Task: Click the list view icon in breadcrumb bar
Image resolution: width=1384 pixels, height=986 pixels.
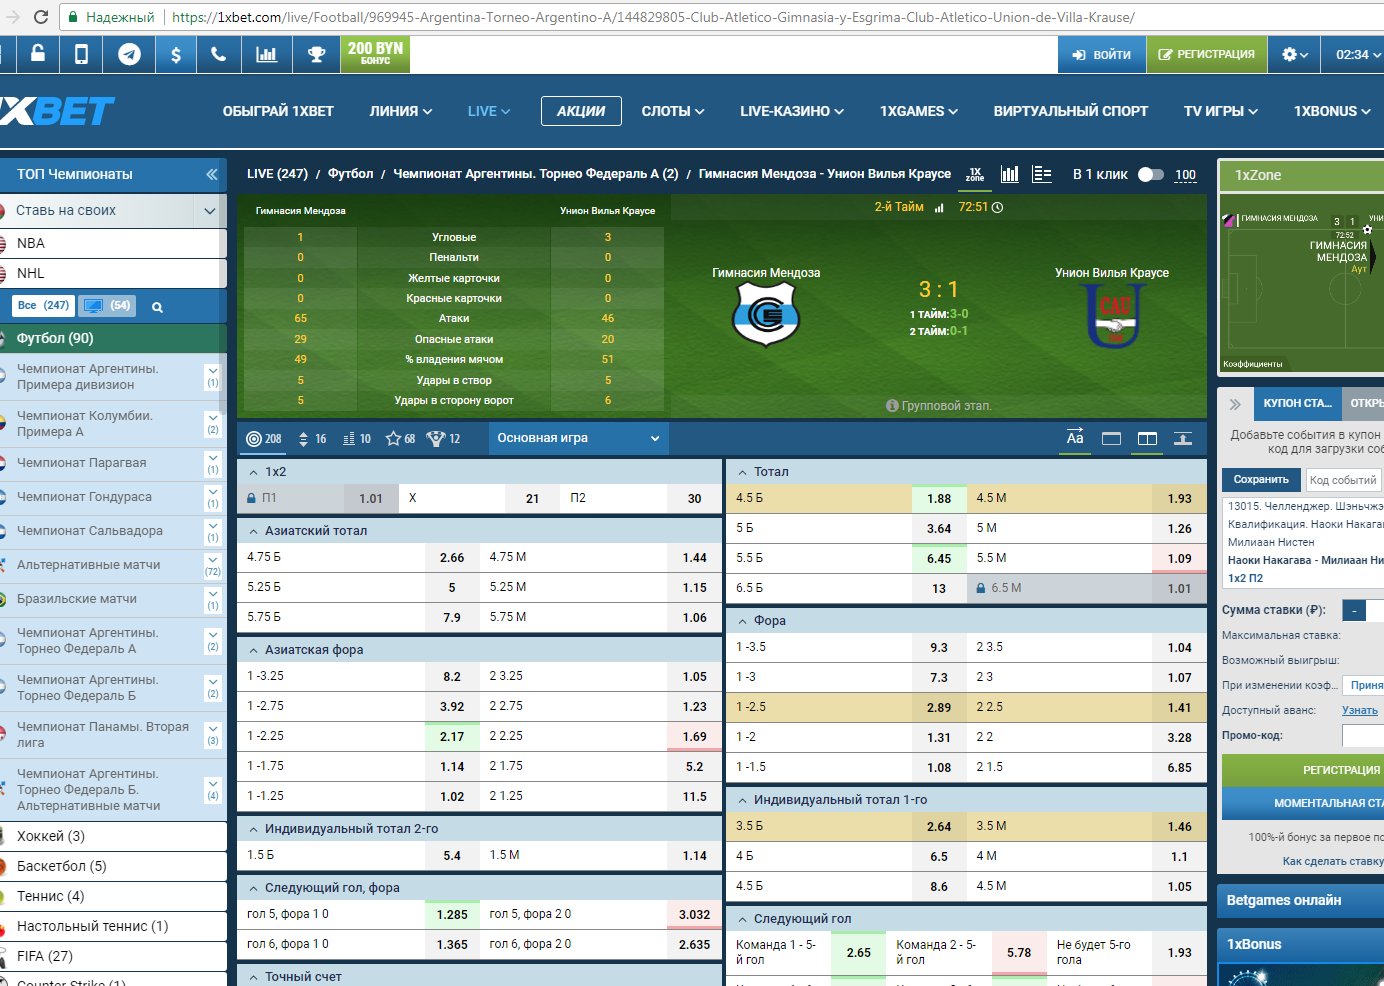Action: point(1042,174)
